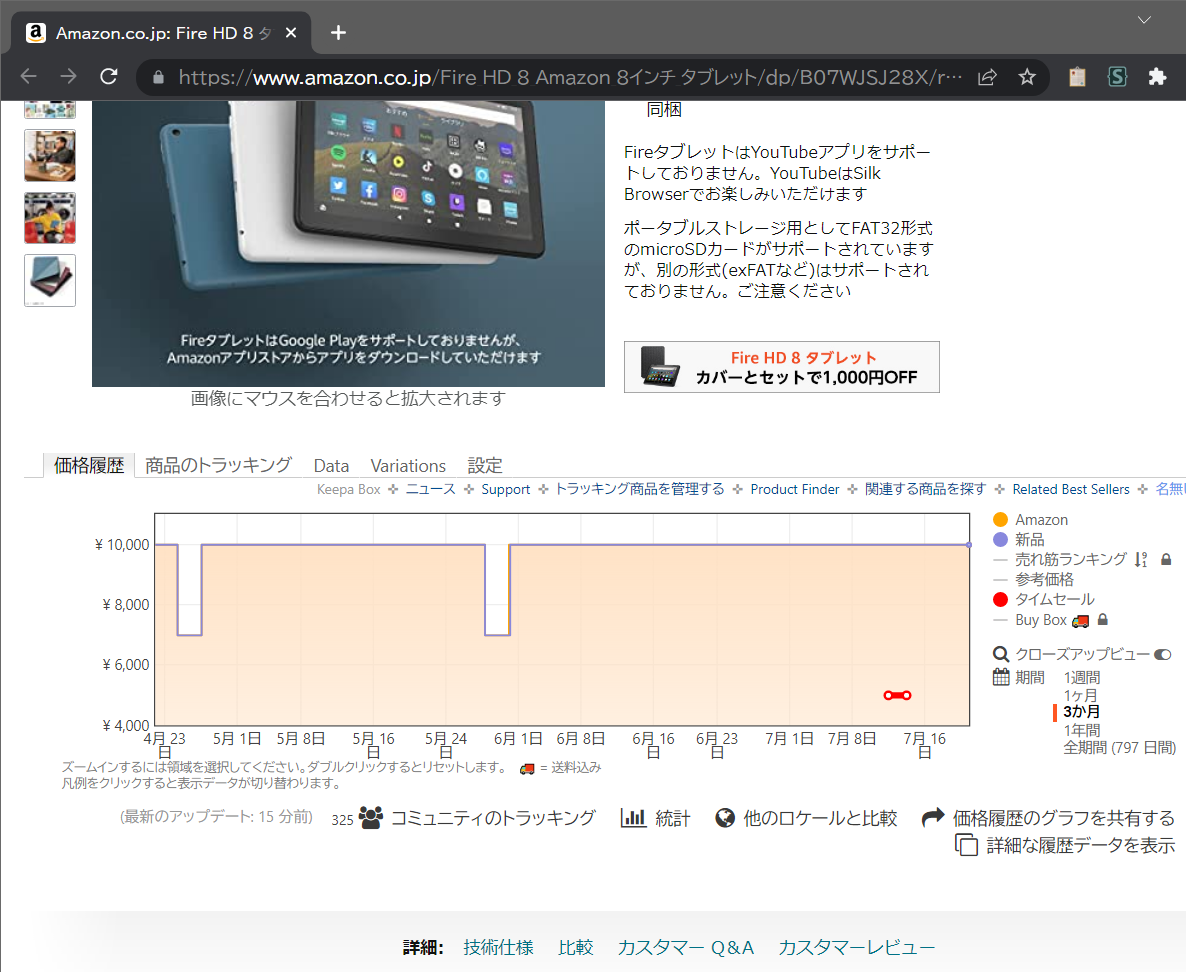
Task: Open the ニュース link
Action: pyautogui.click(x=430, y=489)
